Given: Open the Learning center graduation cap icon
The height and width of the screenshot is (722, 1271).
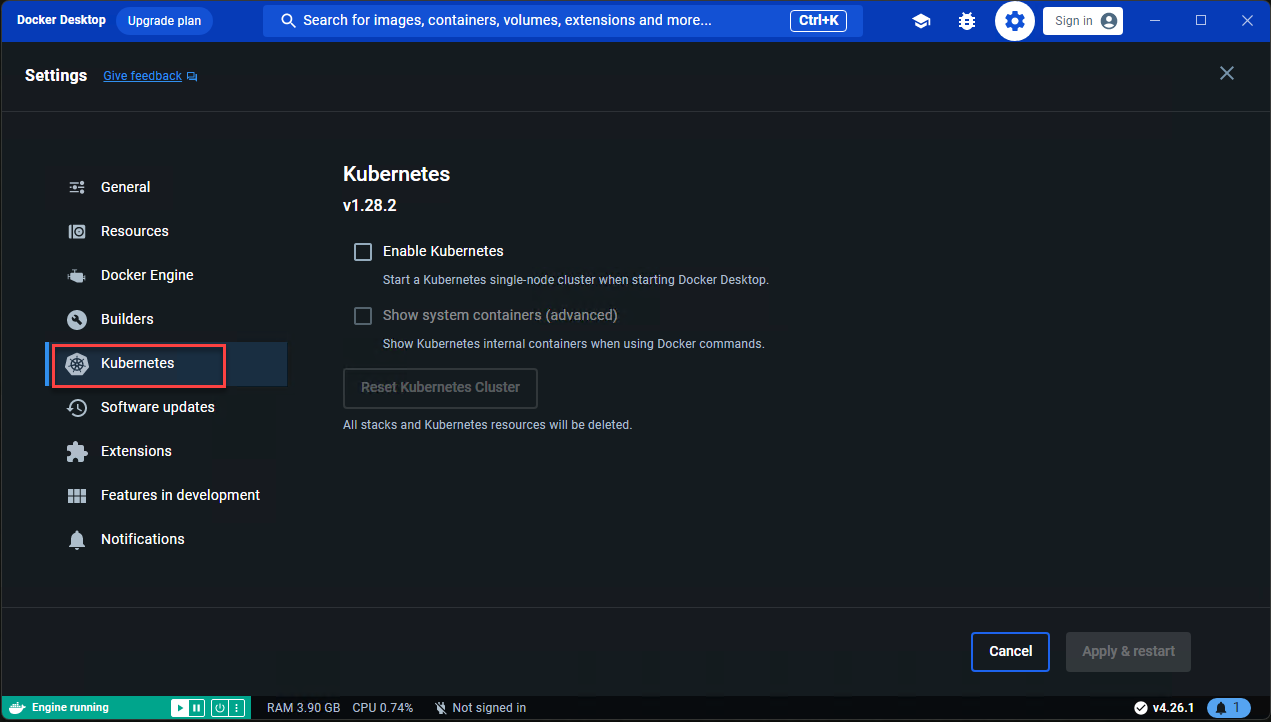Looking at the screenshot, I should (x=921, y=21).
